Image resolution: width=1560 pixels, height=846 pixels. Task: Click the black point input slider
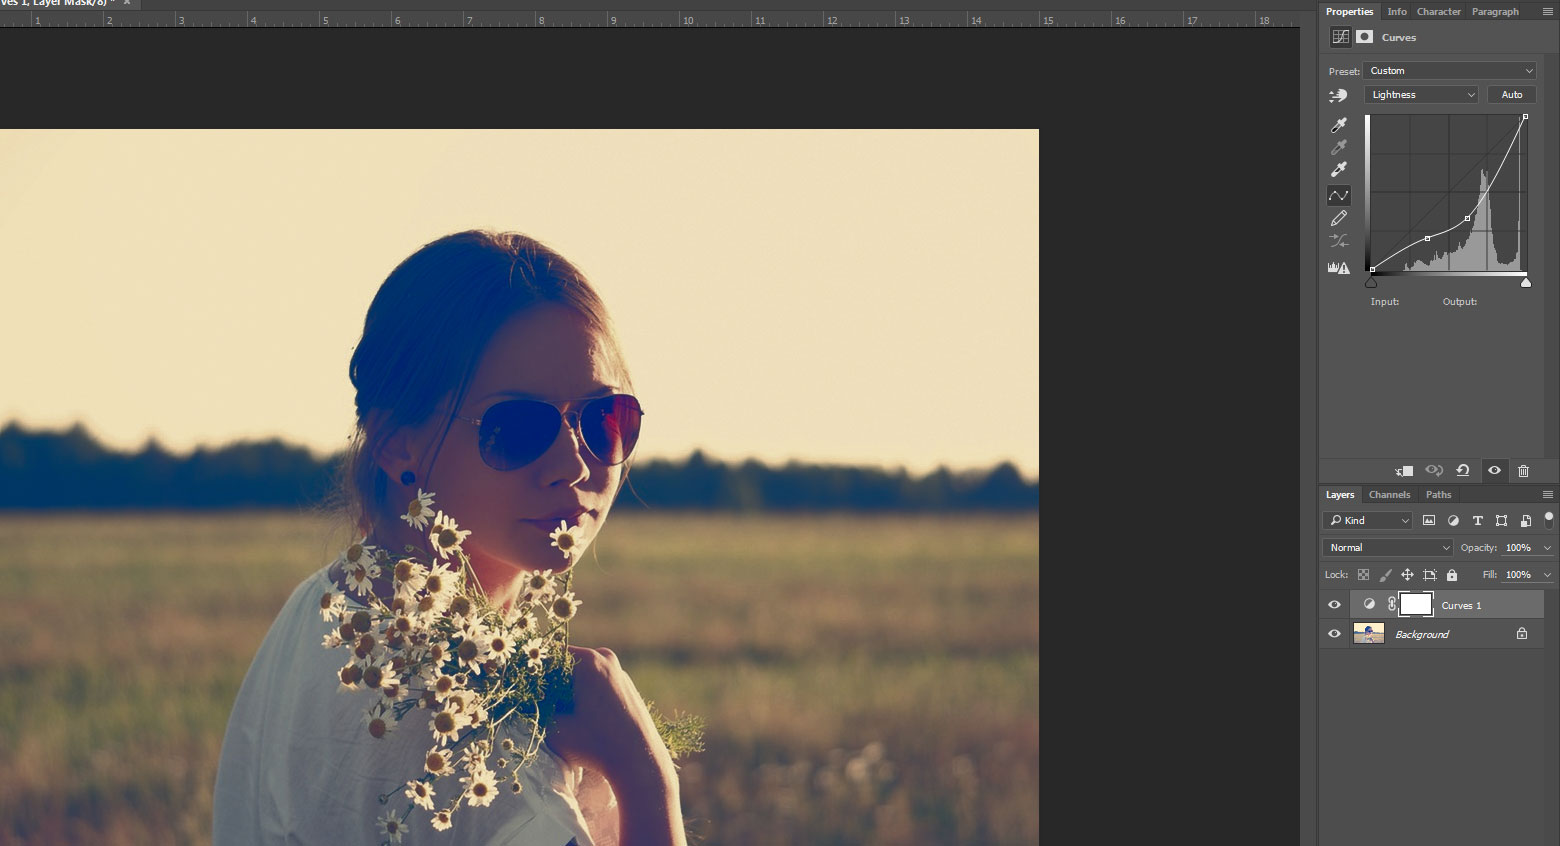click(1371, 283)
